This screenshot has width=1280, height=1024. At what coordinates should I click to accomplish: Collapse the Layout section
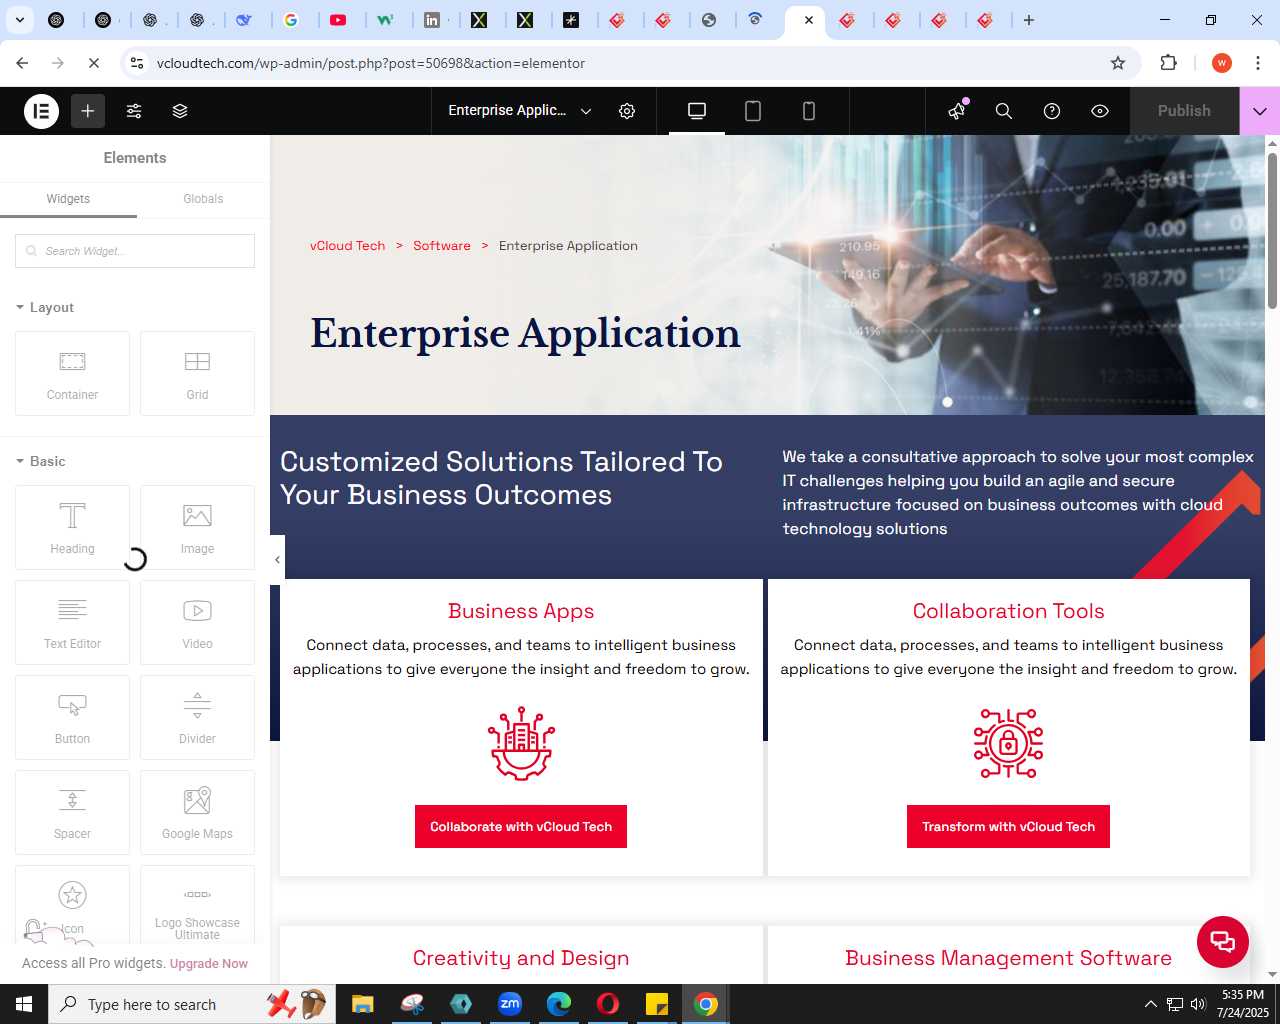click(45, 307)
